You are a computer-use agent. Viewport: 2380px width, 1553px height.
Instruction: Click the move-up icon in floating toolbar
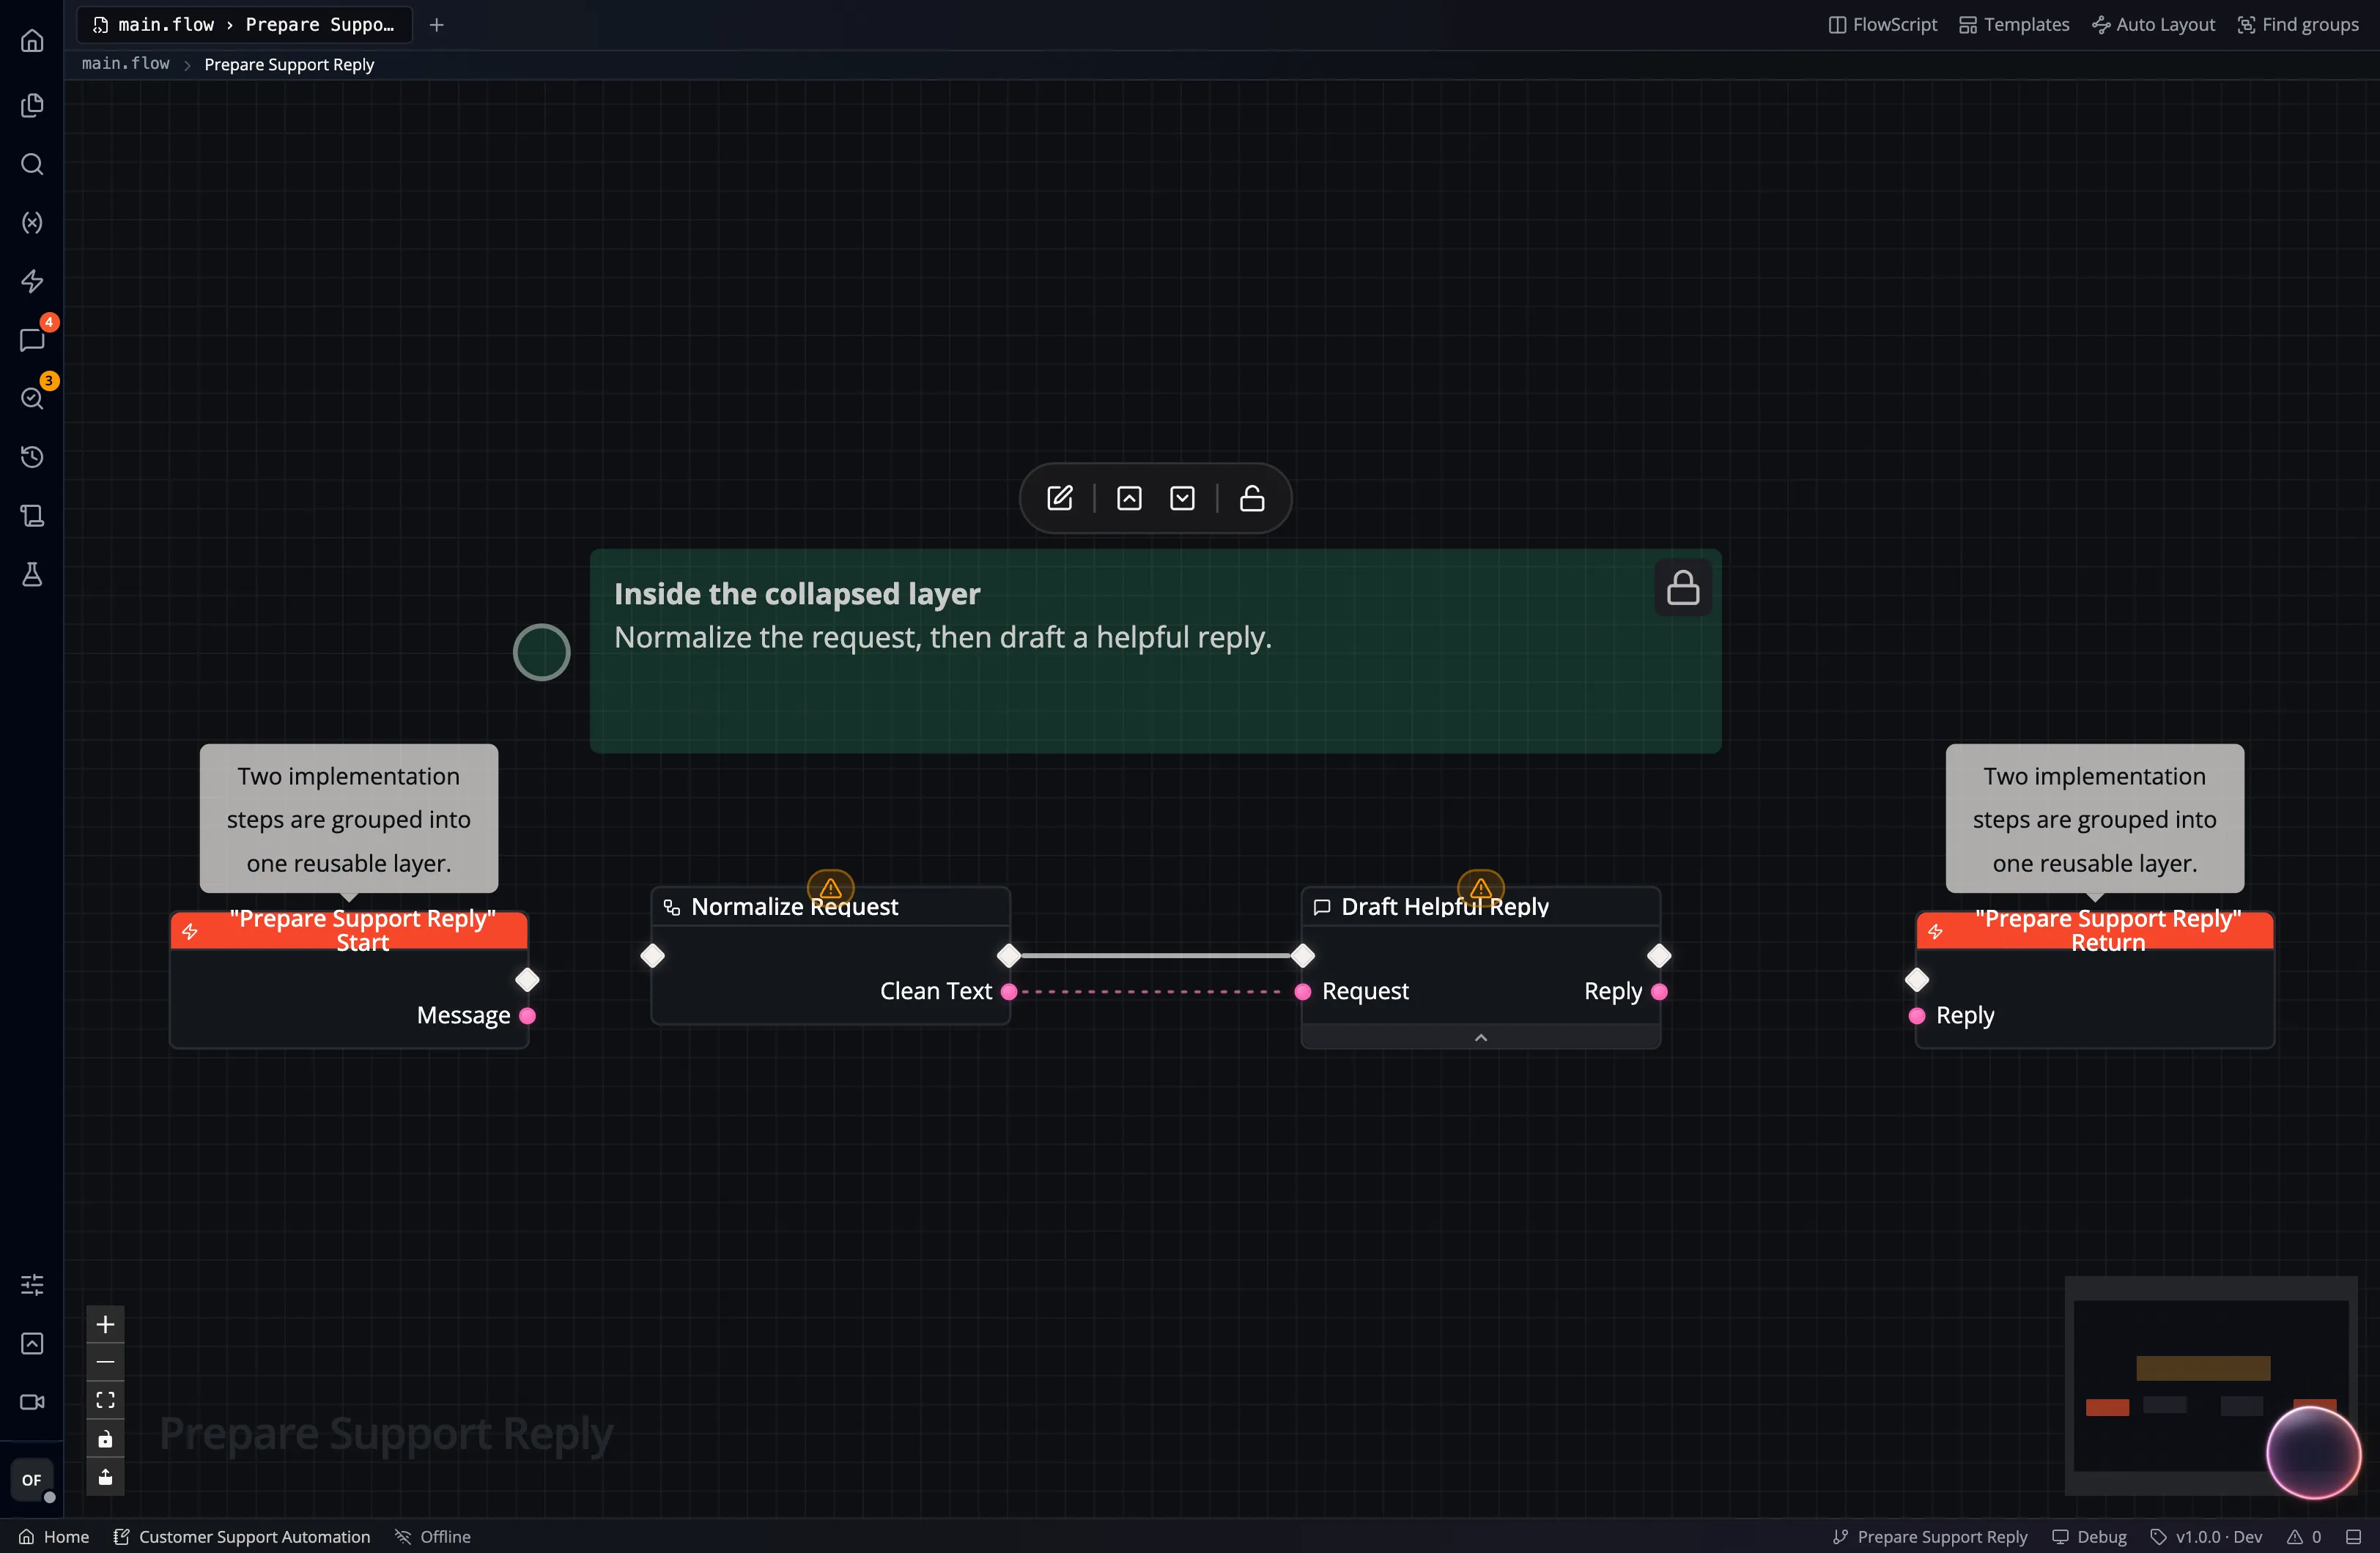click(x=1129, y=498)
